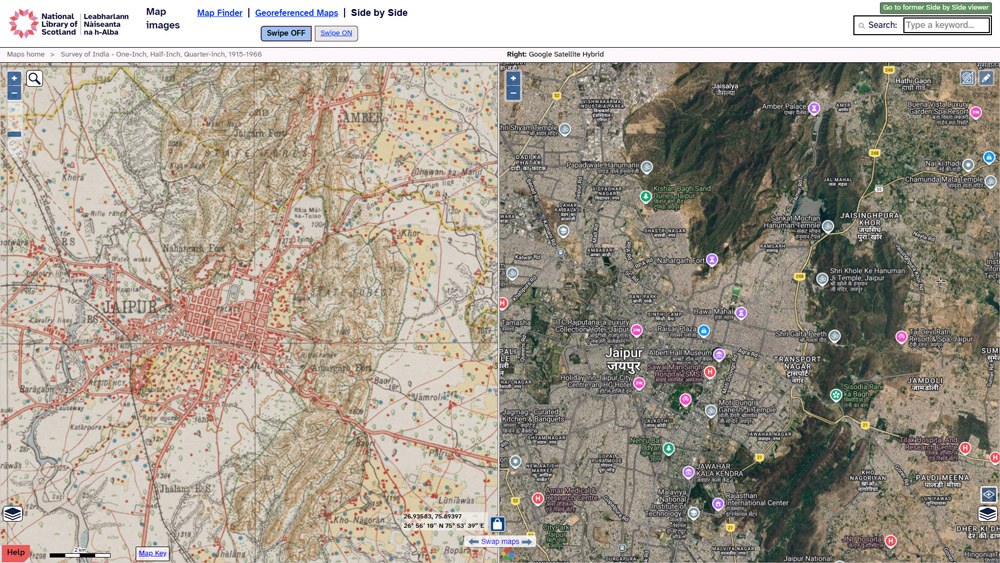Turn Swipe ON
Viewport: 1000px width, 563px height.
[336, 33]
